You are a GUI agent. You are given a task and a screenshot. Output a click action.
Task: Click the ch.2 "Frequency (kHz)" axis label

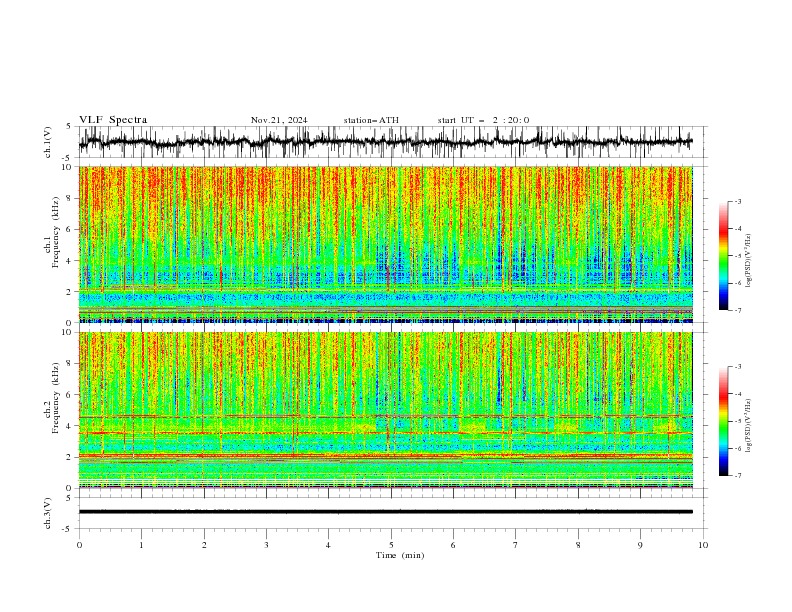[x=55, y=398]
